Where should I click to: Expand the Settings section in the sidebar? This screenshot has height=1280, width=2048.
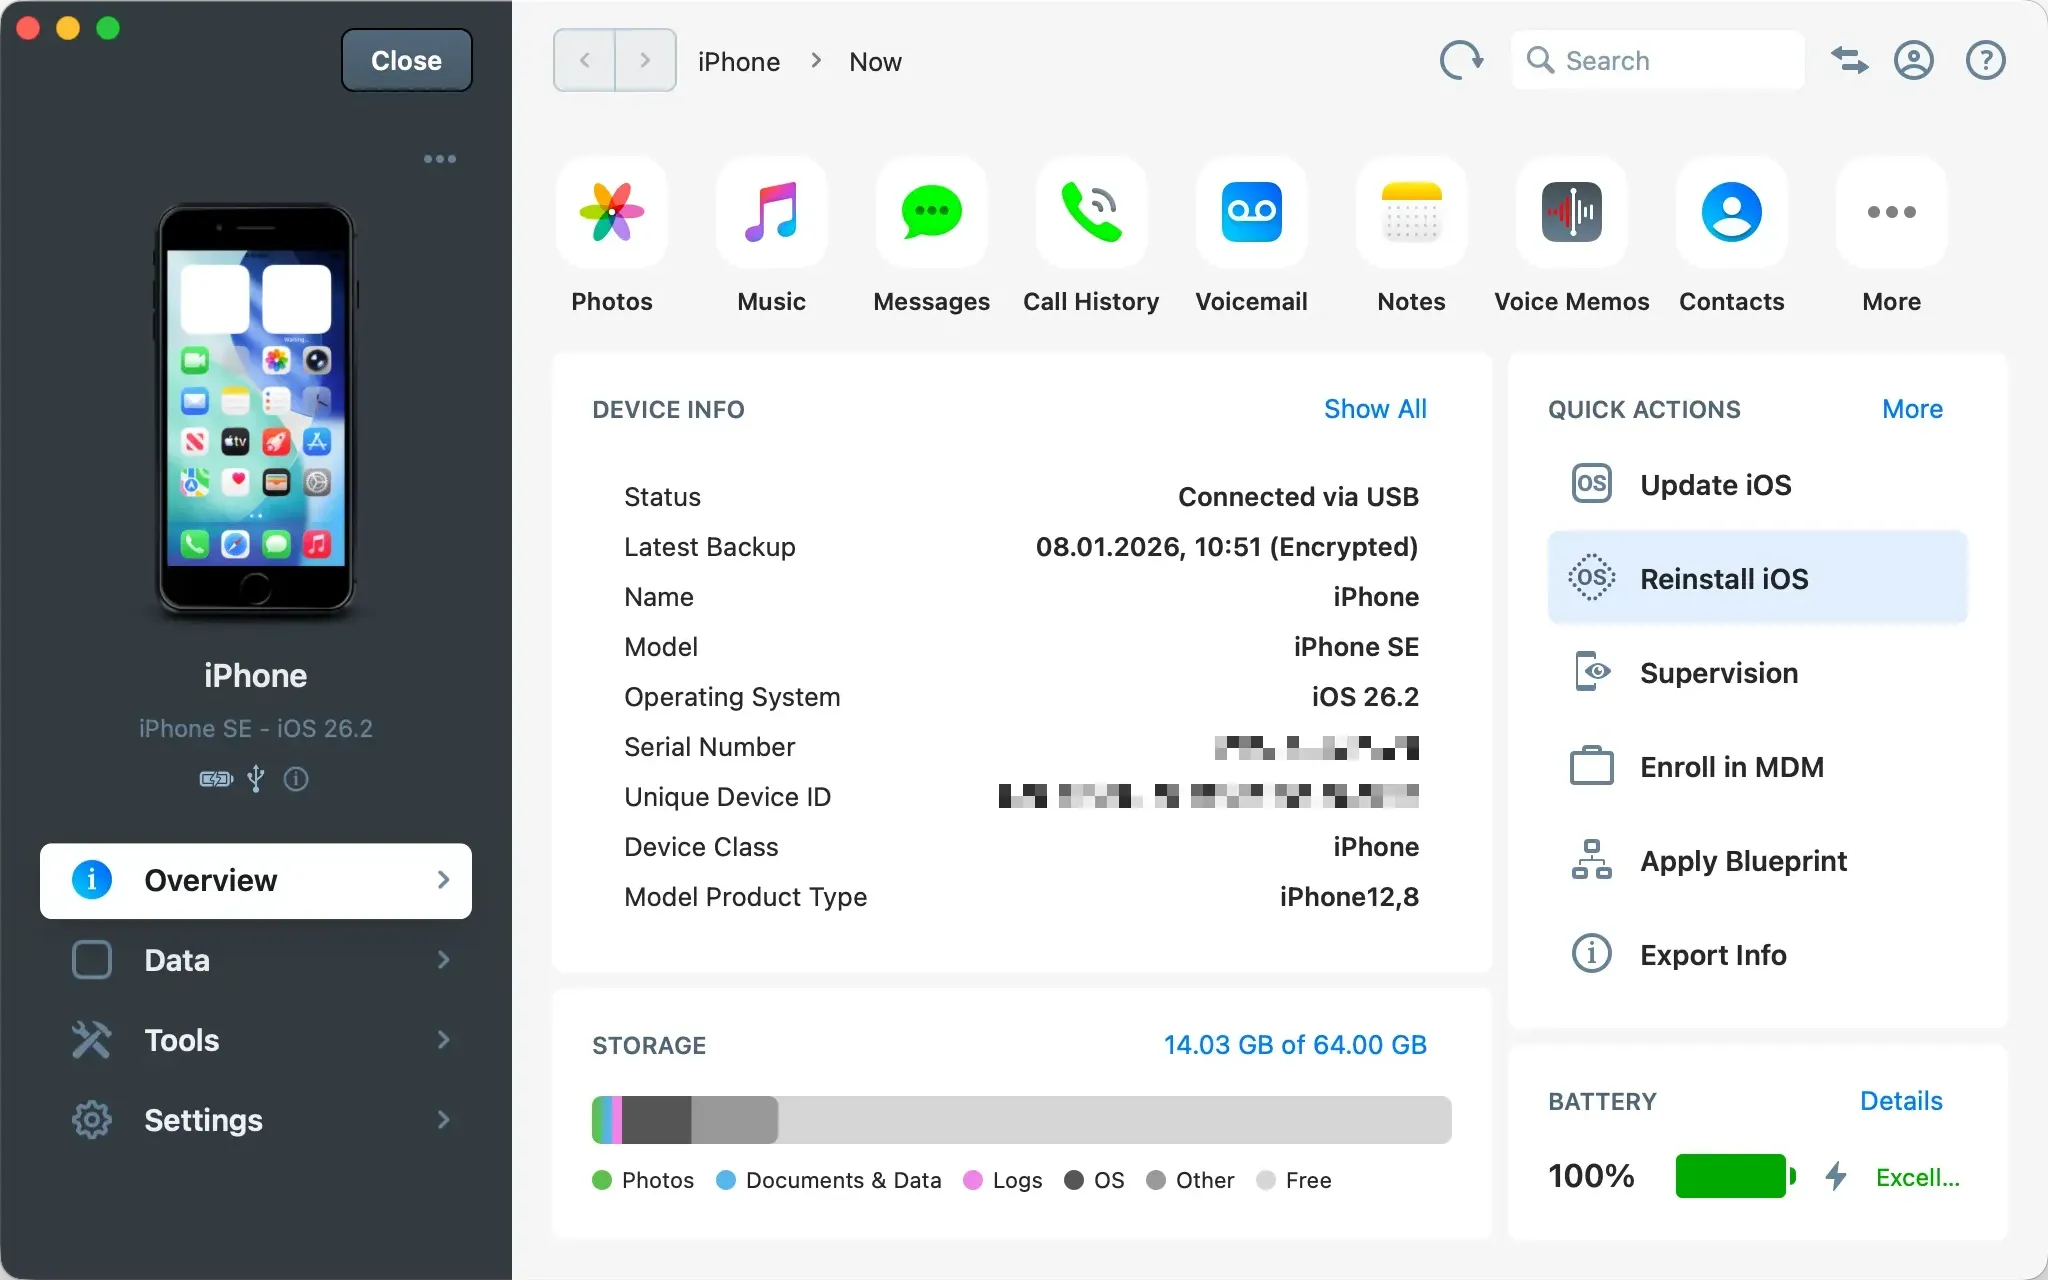point(256,1120)
